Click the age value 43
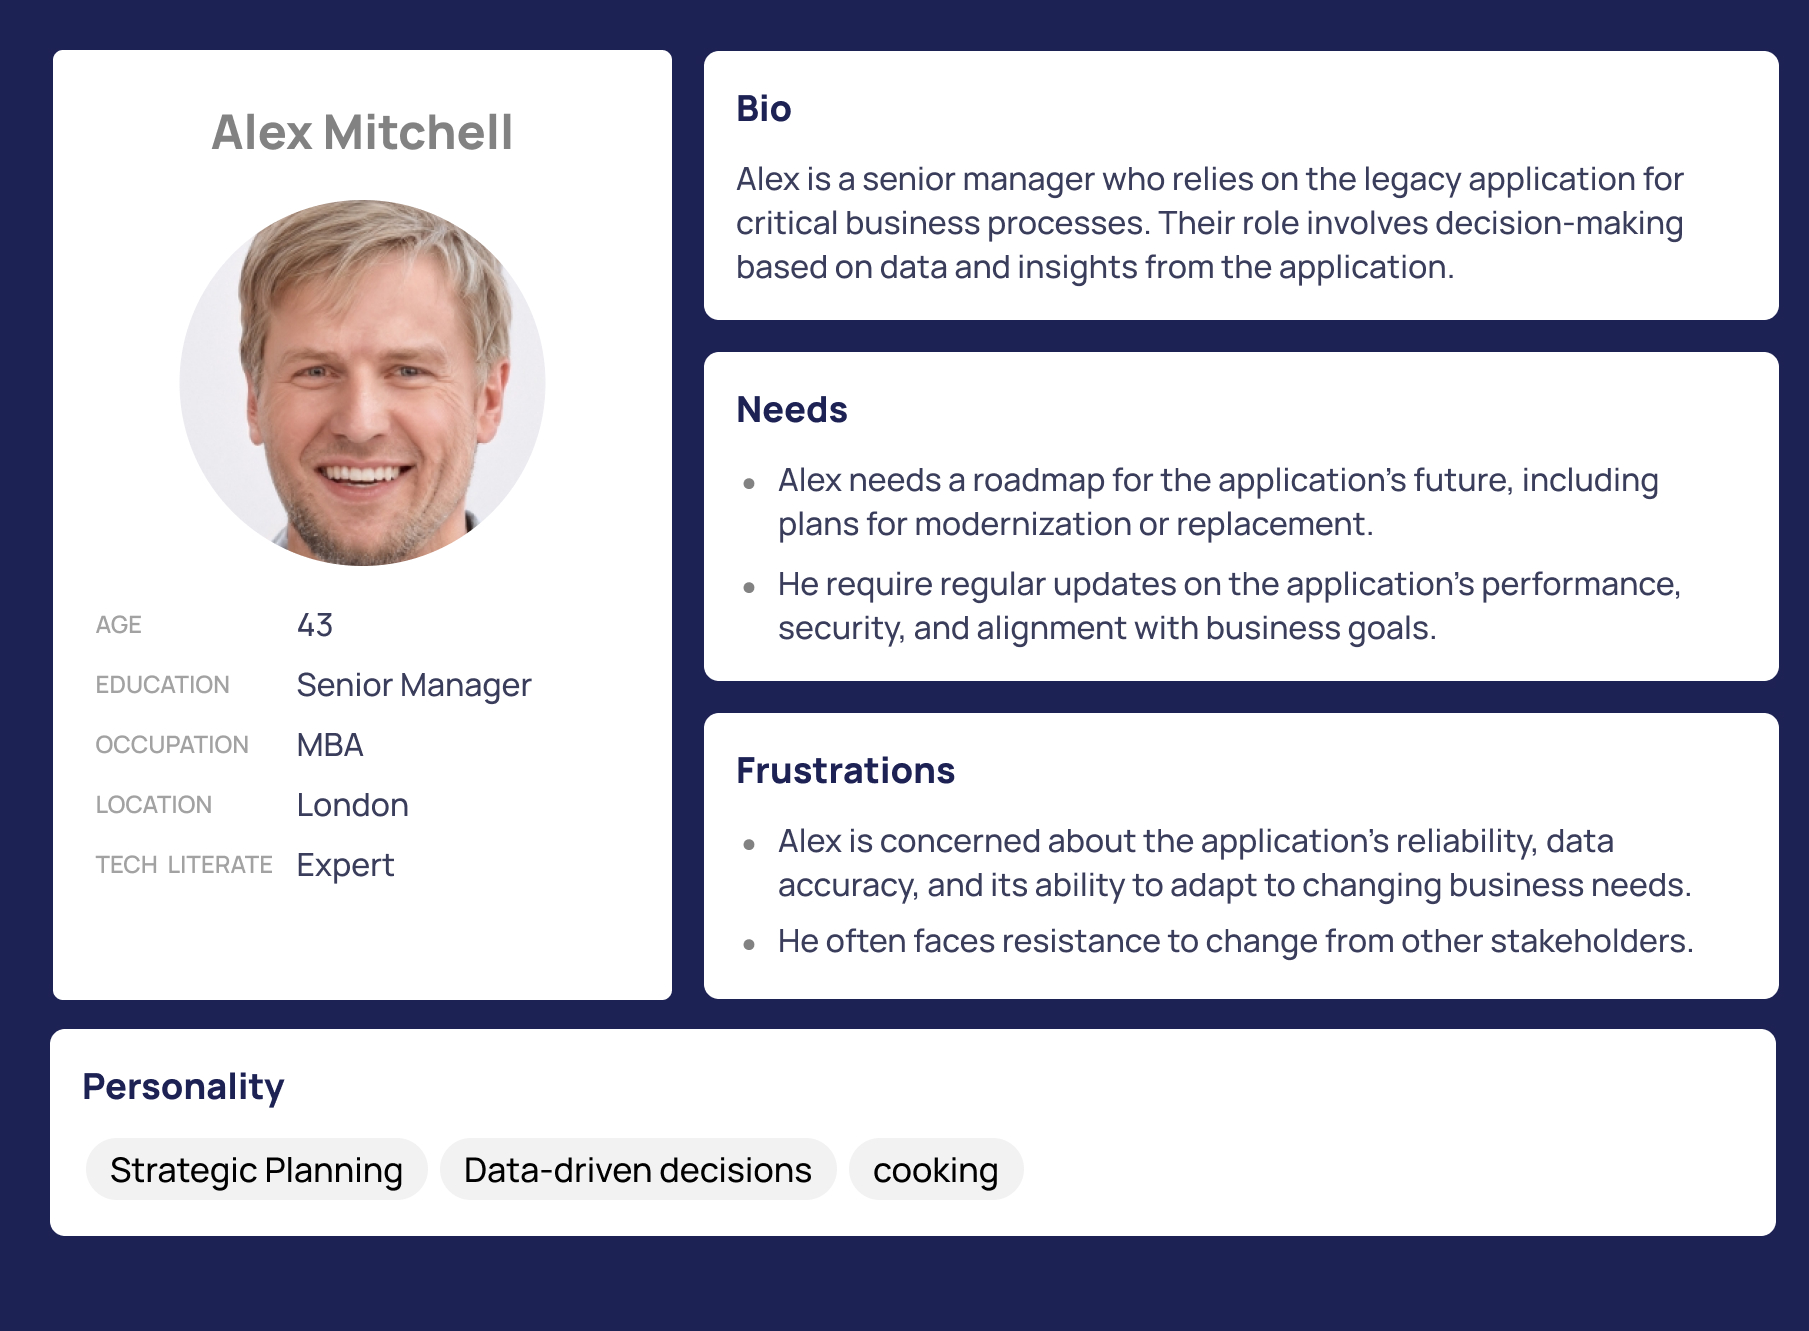The width and height of the screenshot is (1809, 1331). tap(315, 625)
